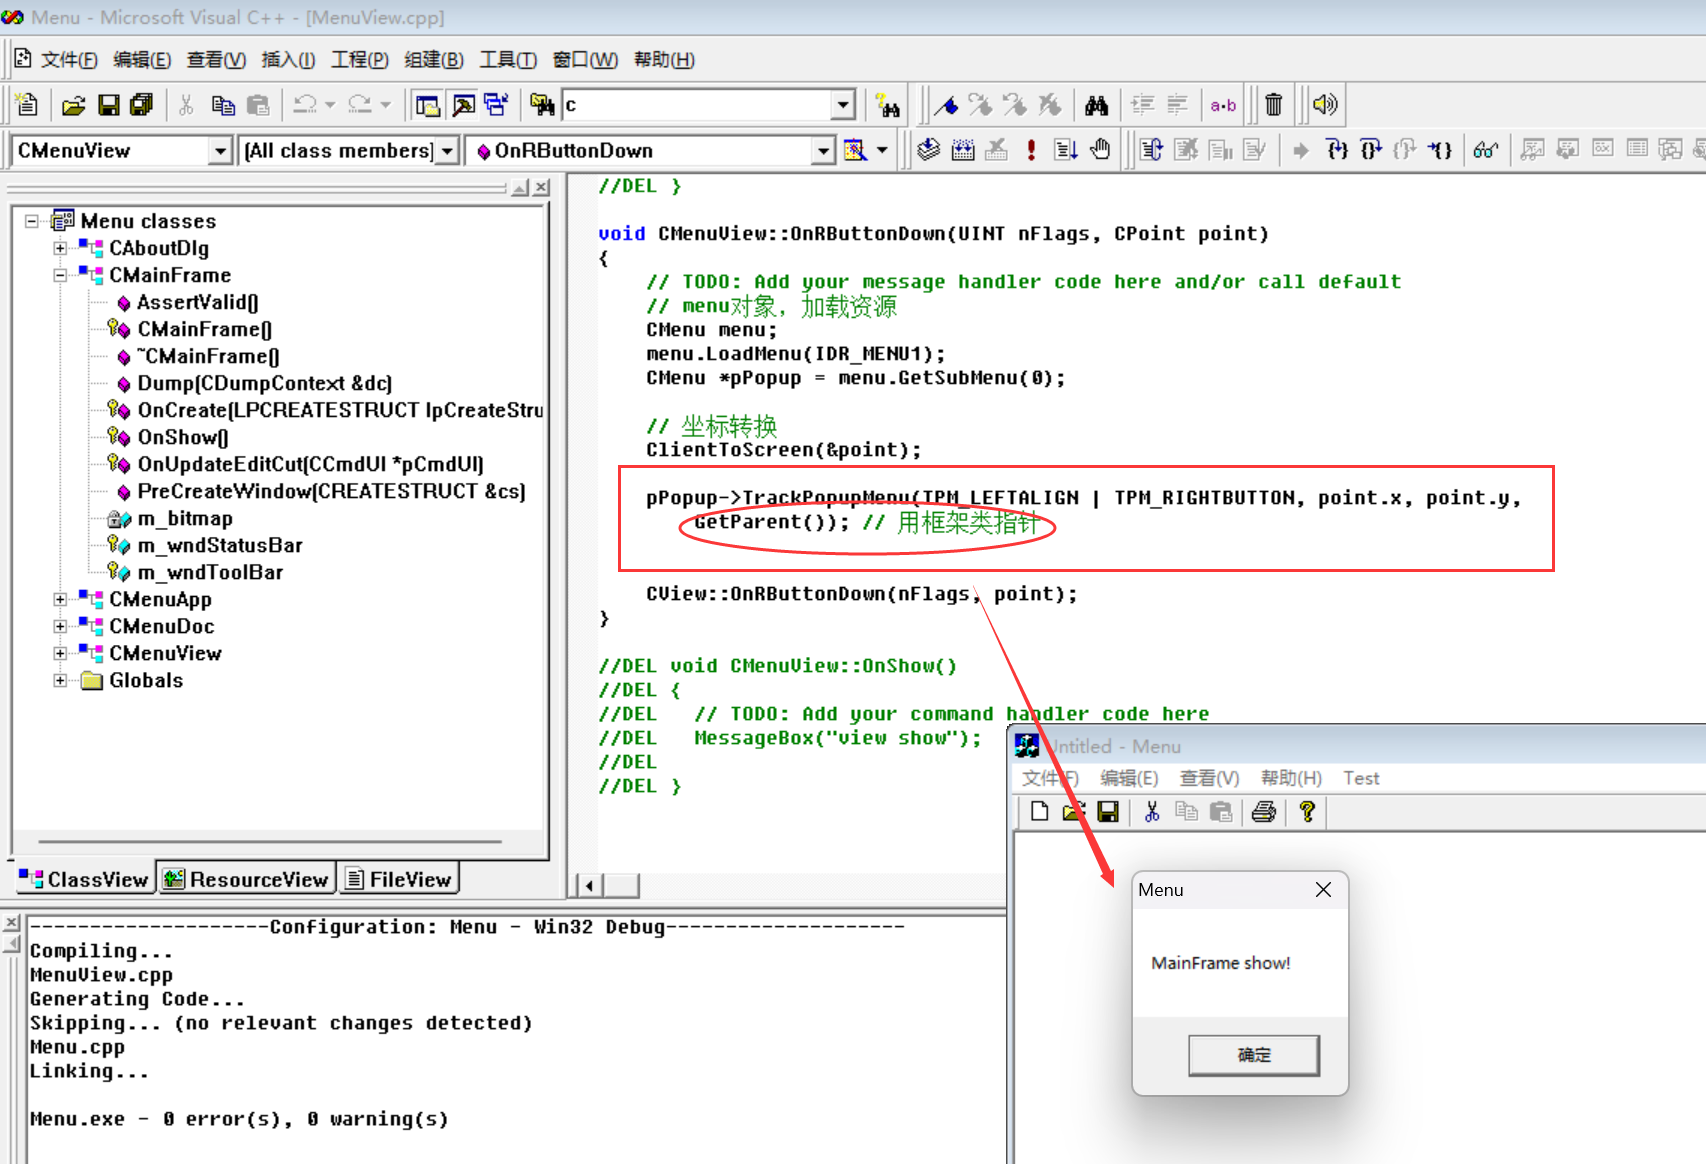This screenshot has width=1706, height=1164.
Task: Open 帮助(H) menu in Untitled - Menu window
Action: [1291, 778]
